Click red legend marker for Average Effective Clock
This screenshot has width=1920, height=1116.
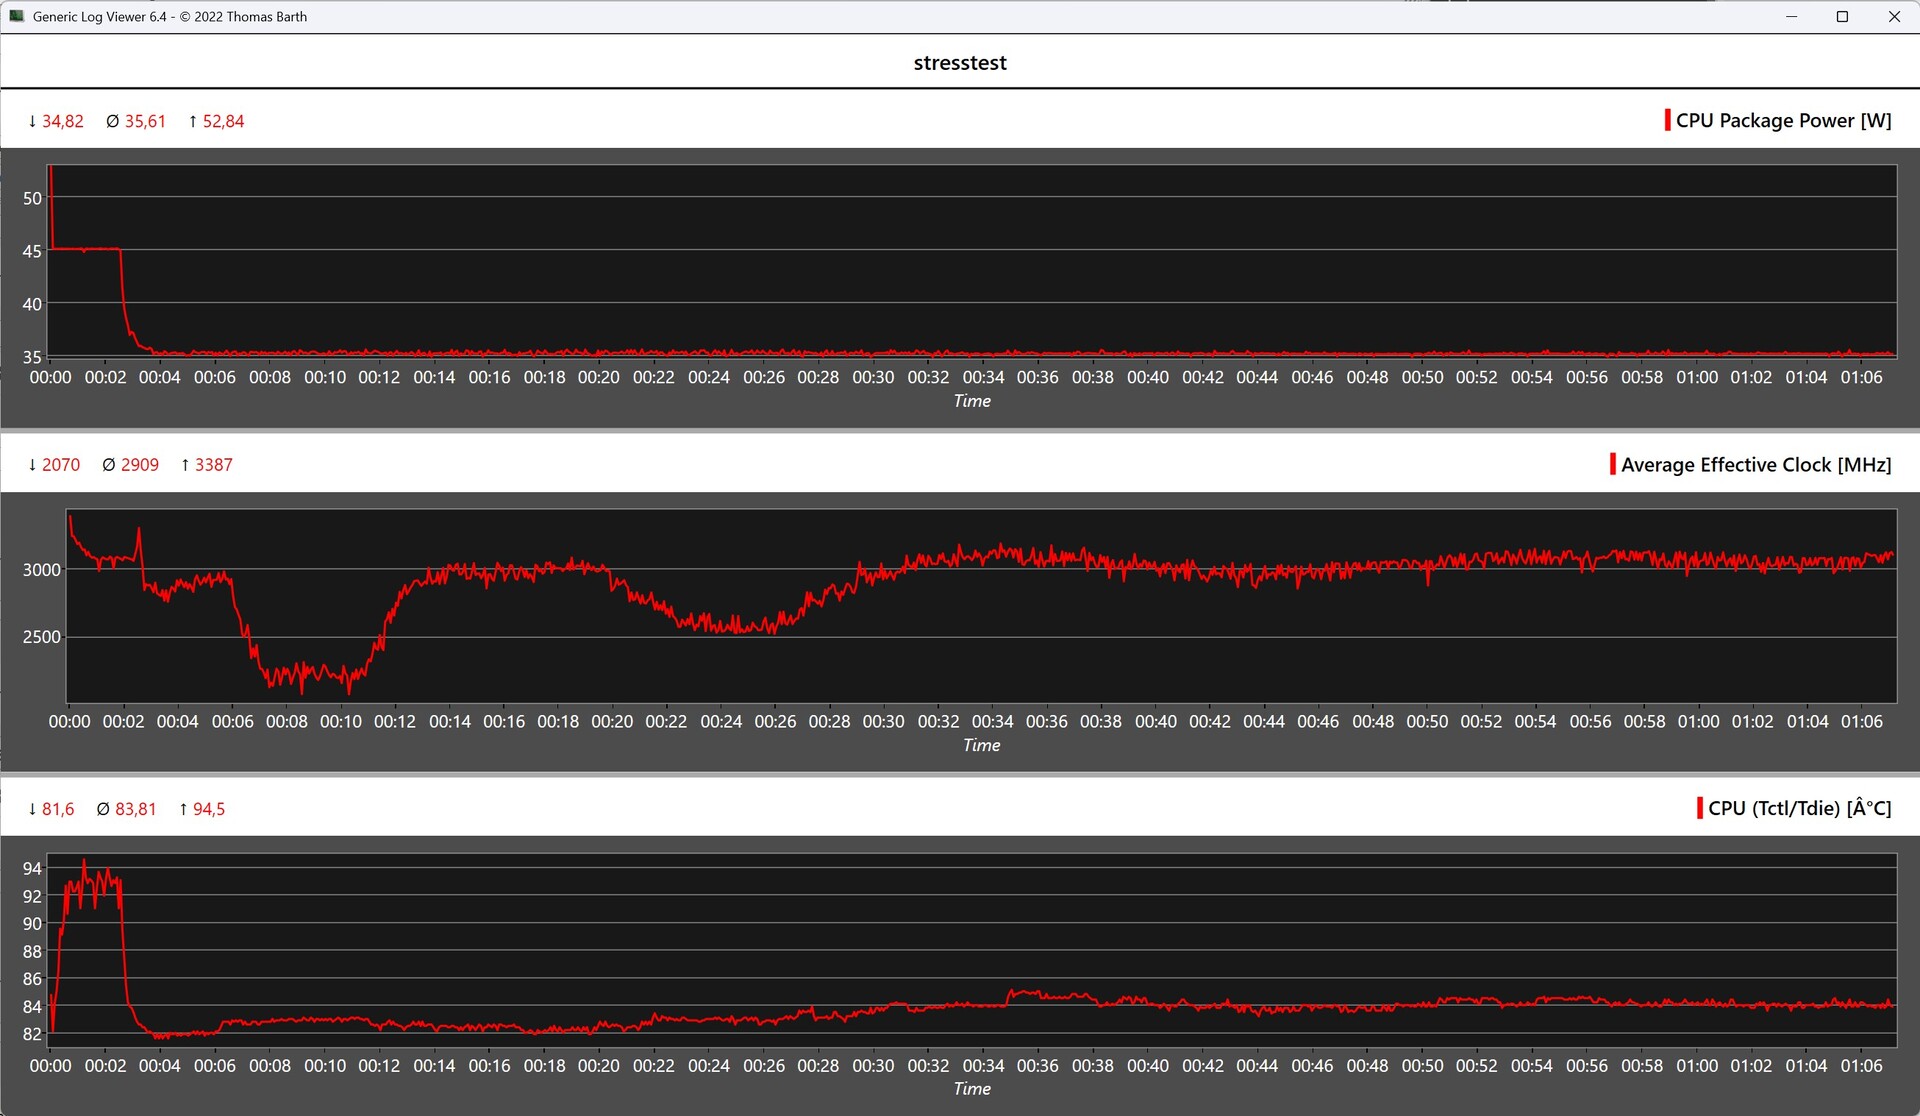tap(1612, 464)
